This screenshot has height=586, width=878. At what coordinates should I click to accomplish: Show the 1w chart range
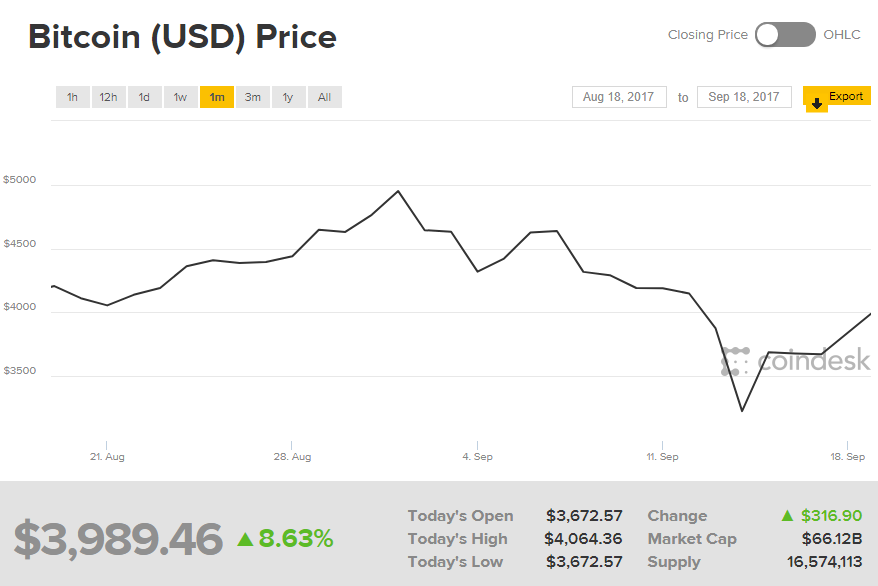click(180, 97)
